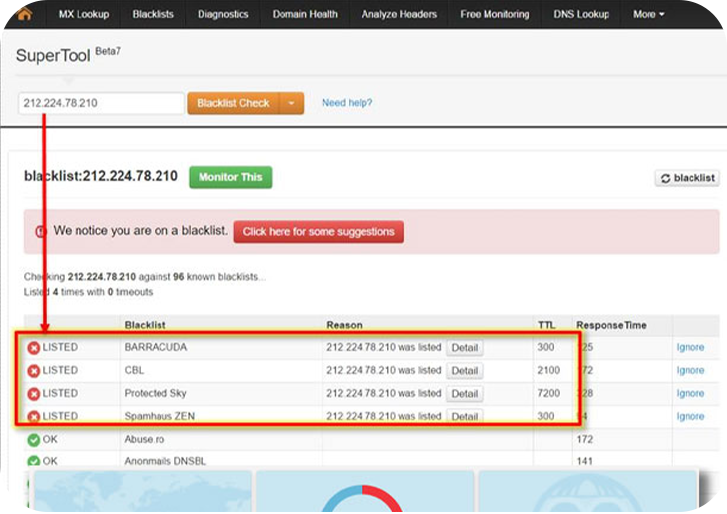Refresh using the blacklist button
This screenshot has height=514, width=727.
click(687, 178)
